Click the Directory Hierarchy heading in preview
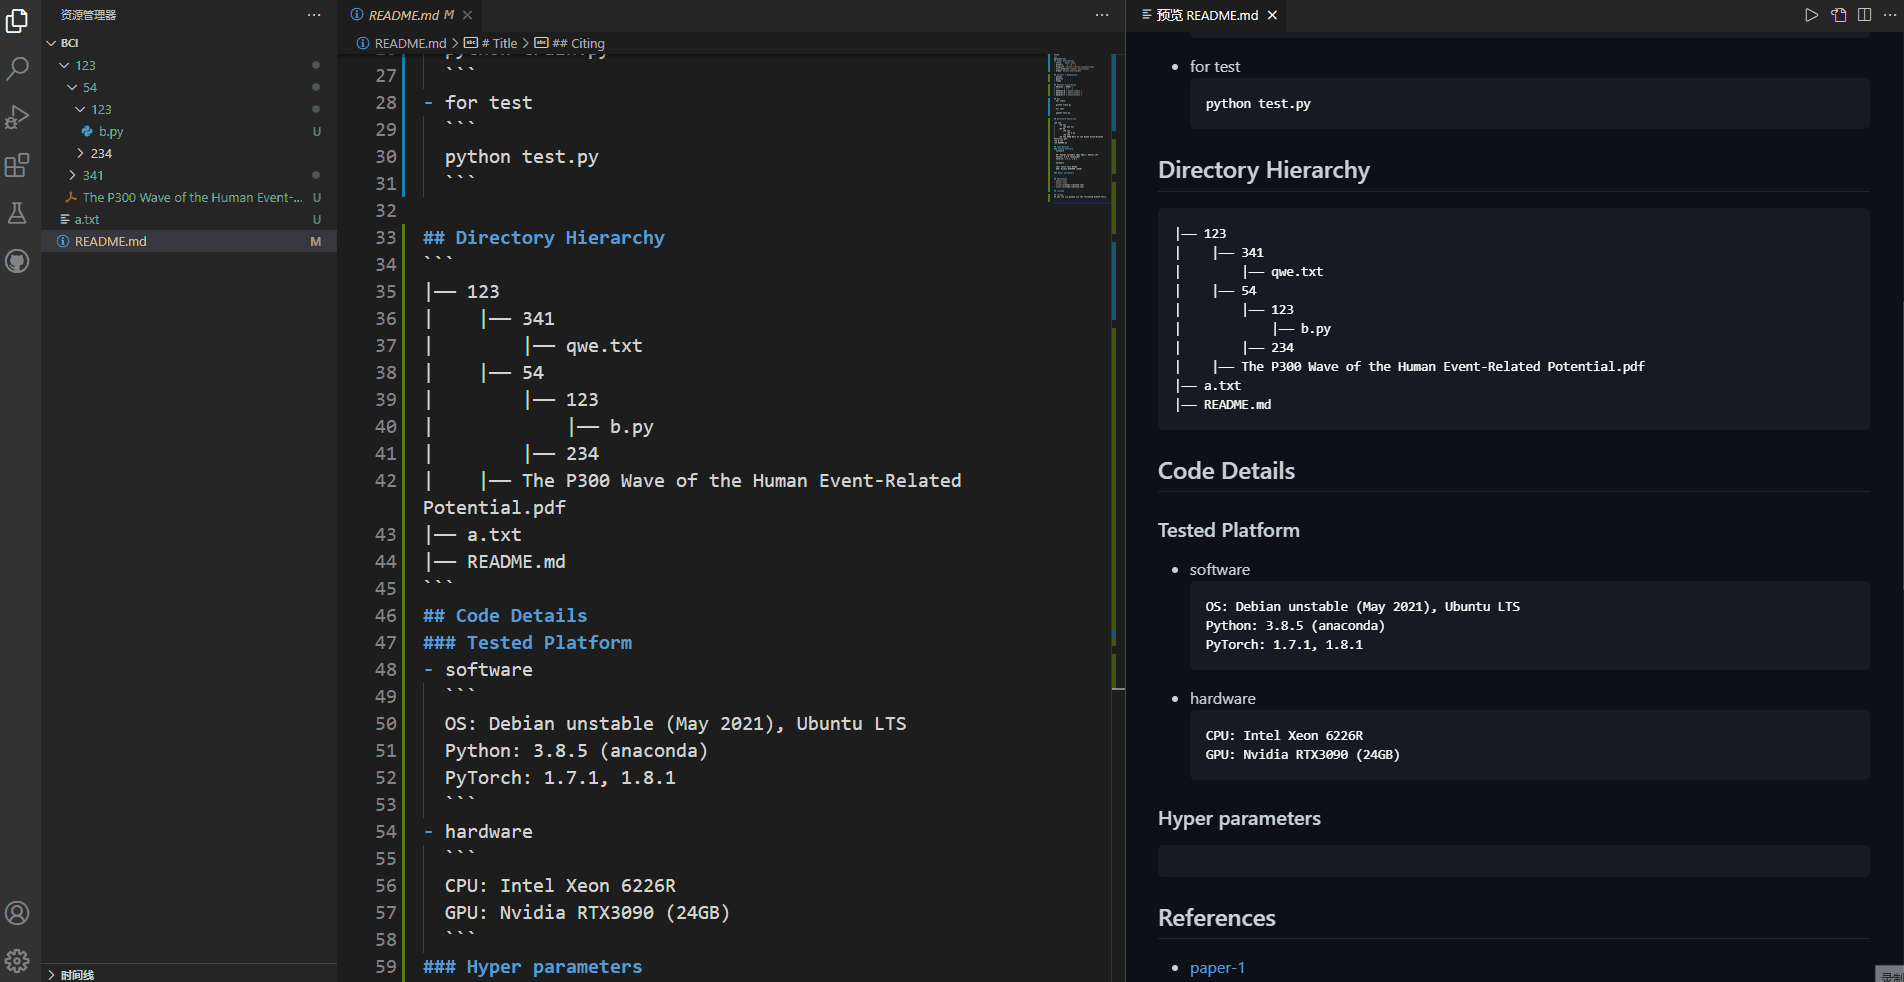Image resolution: width=1904 pixels, height=982 pixels. point(1264,170)
